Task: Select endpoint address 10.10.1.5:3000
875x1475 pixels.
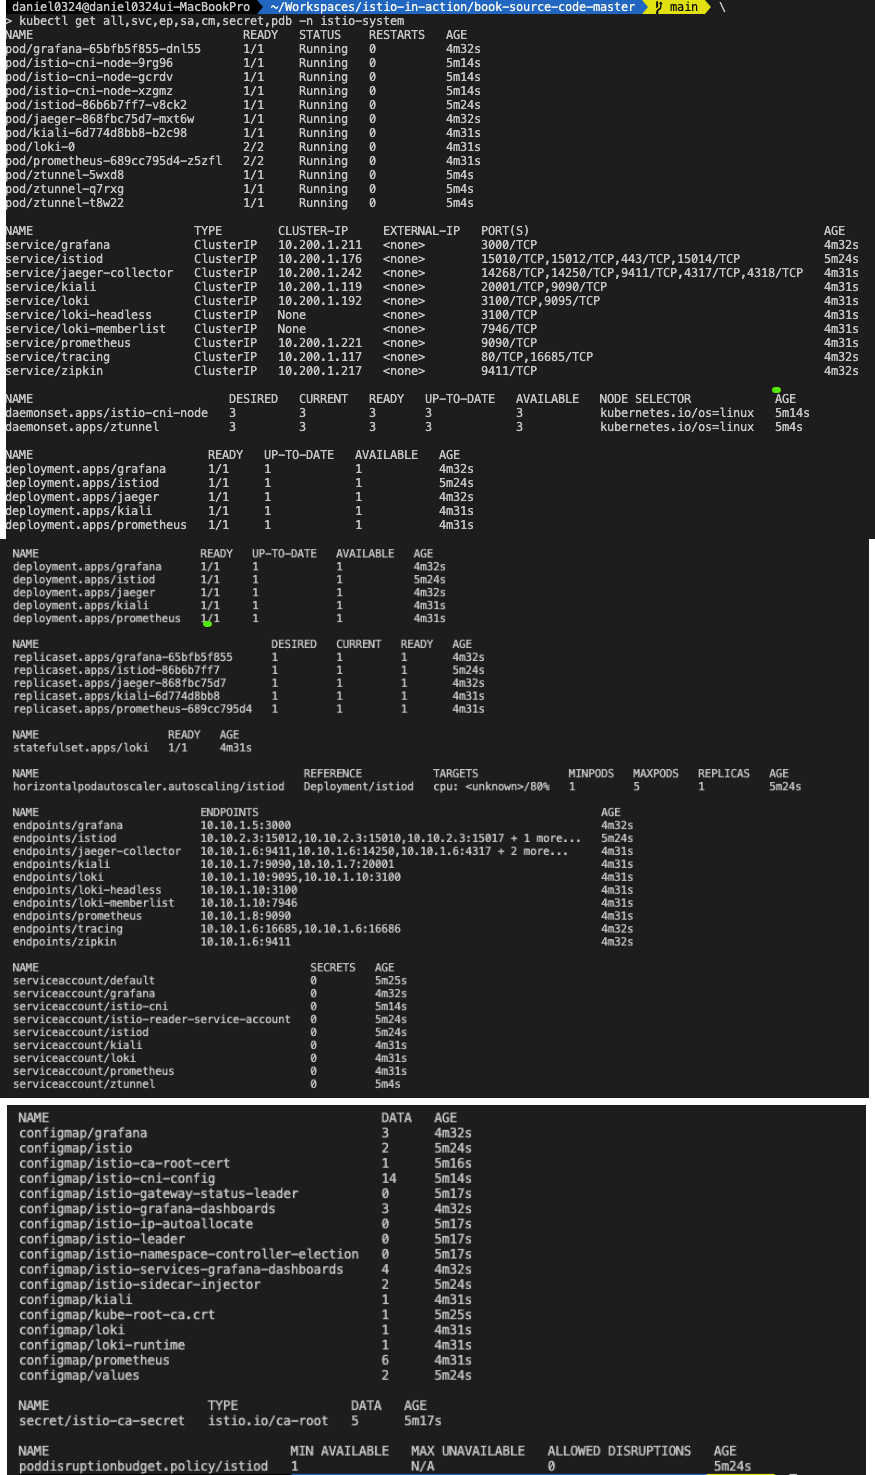Action: (246, 825)
